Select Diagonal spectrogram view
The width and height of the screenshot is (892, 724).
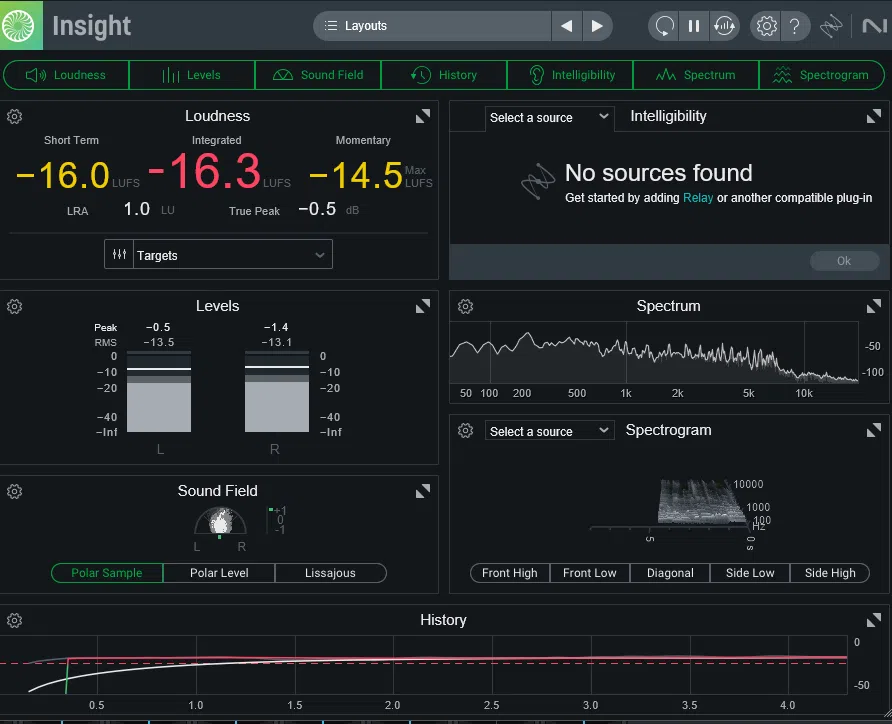(x=670, y=573)
